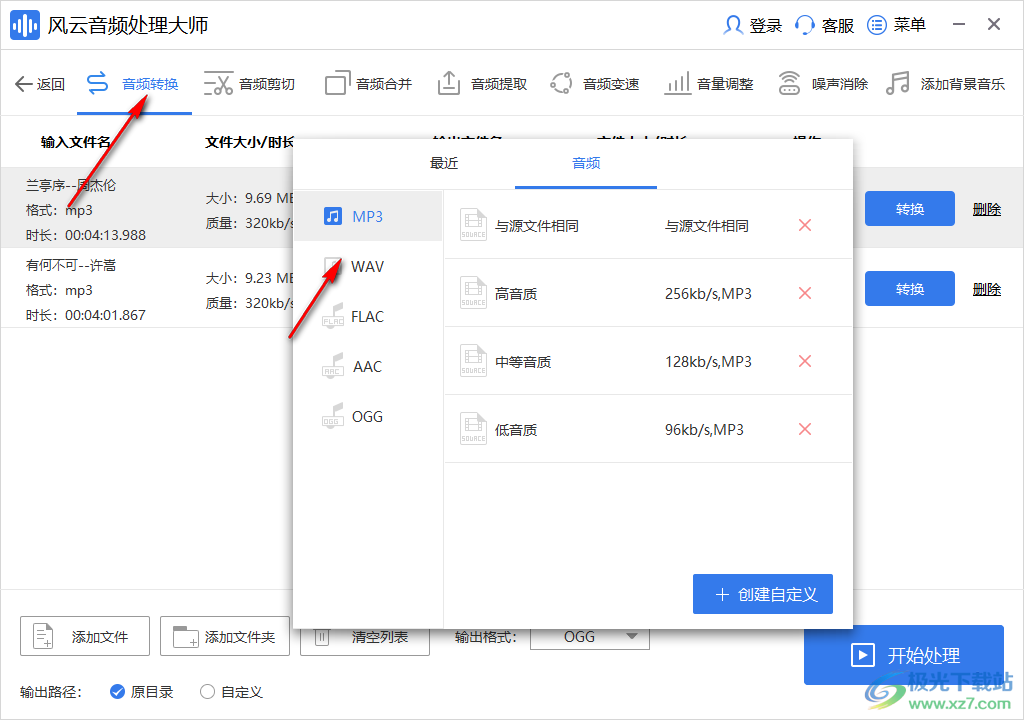The height and width of the screenshot is (720, 1024).
Task: Select the 噪声消除 (noise removal) tool
Action: tap(824, 83)
